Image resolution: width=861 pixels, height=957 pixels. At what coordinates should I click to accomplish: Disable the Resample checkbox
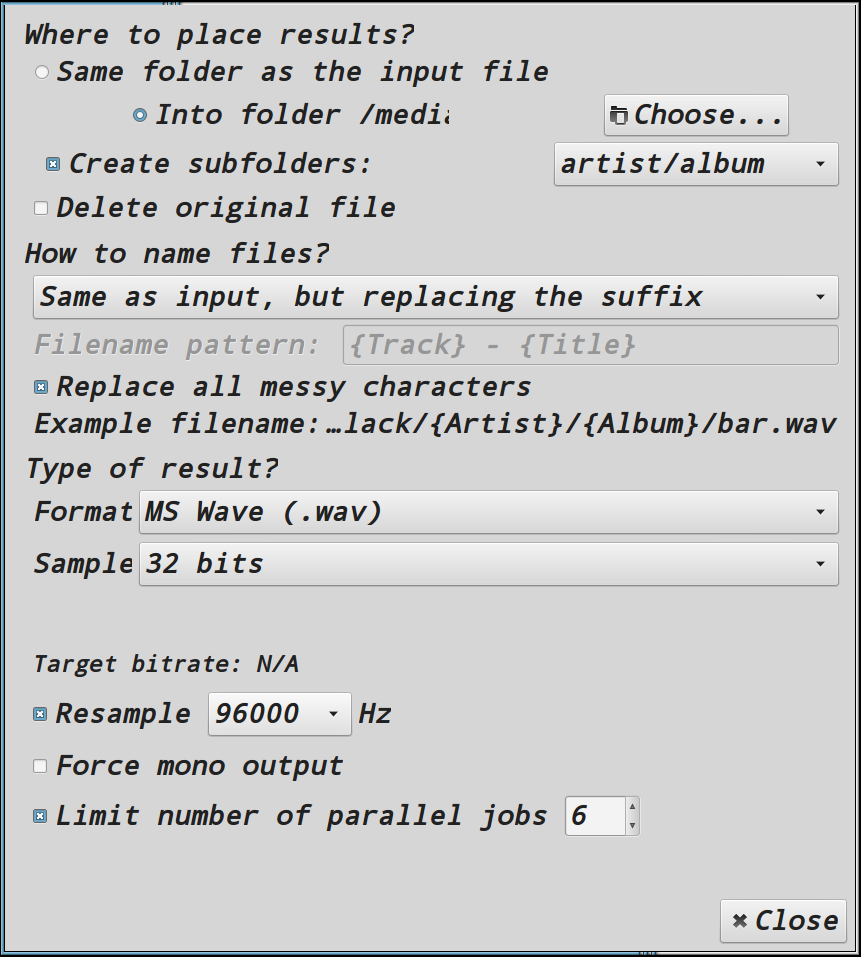[x=40, y=714]
